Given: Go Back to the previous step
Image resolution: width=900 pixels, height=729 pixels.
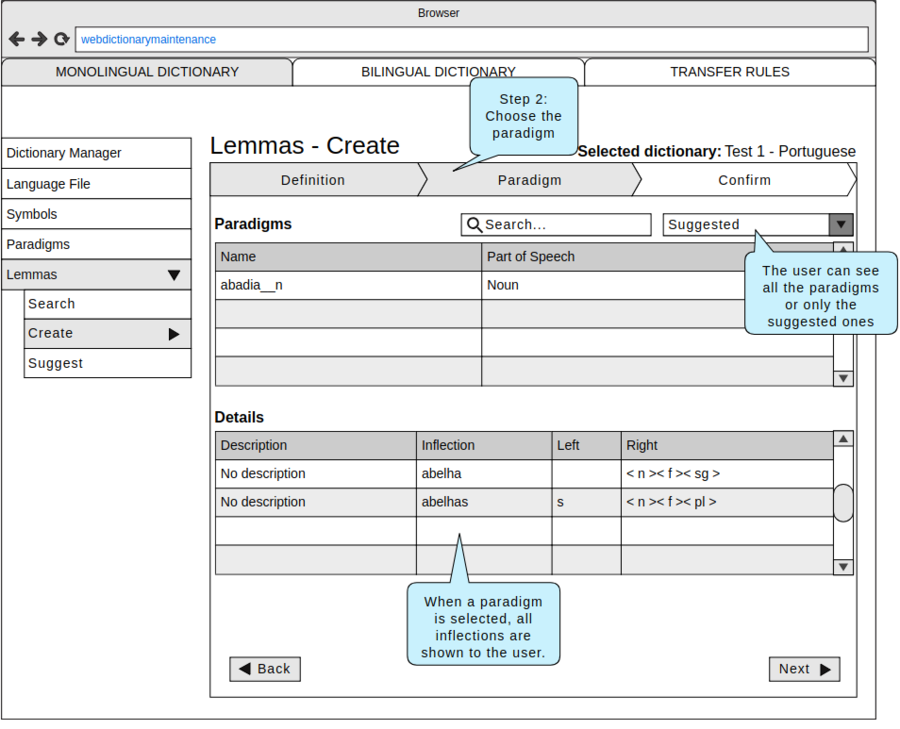Looking at the screenshot, I should pyautogui.click(x=265, y=669).
